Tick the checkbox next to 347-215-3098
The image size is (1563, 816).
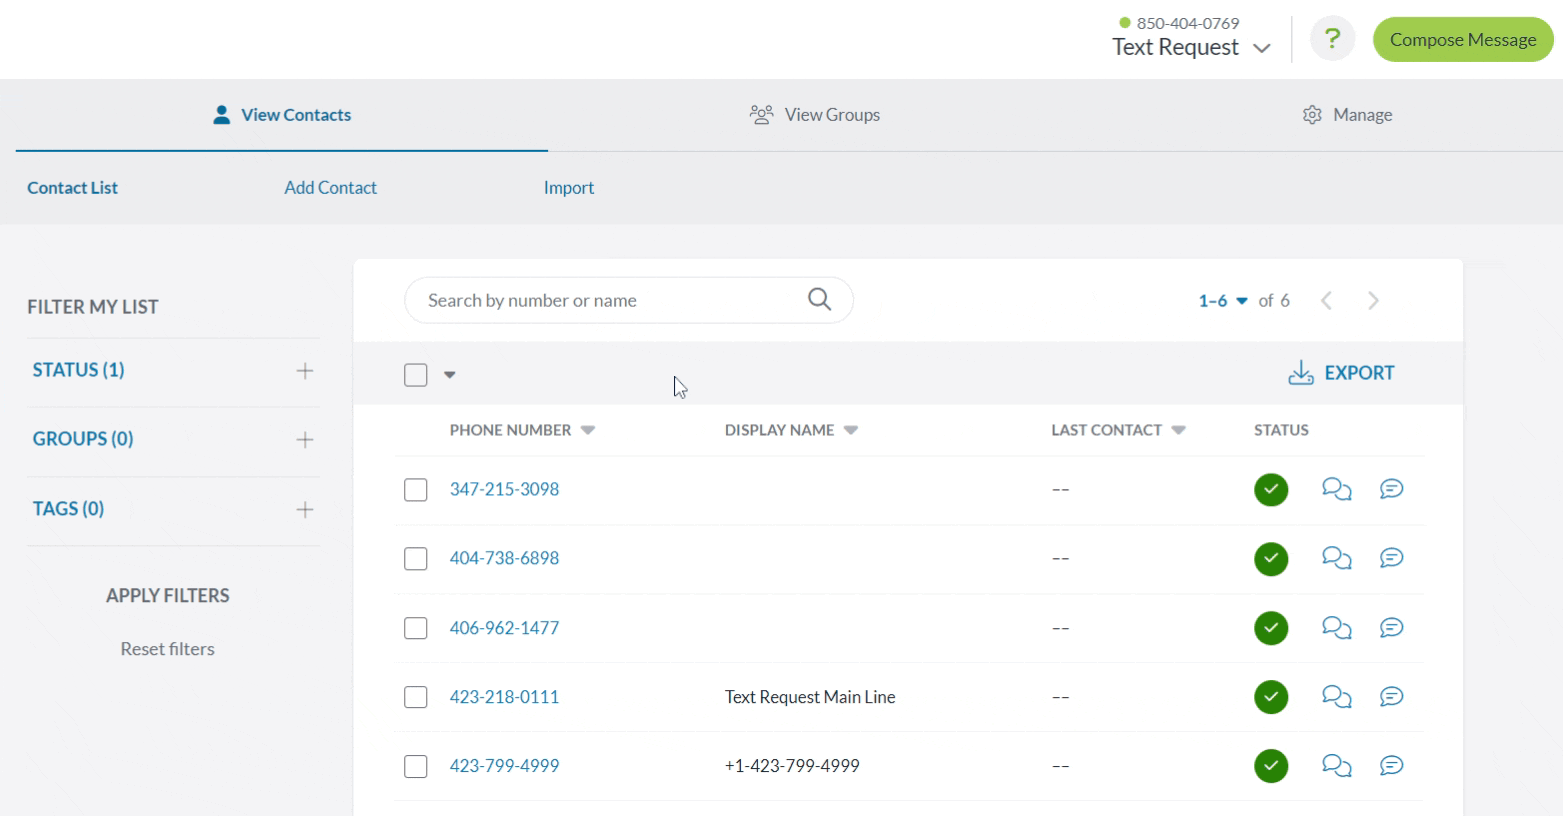[x=416, y=490]
